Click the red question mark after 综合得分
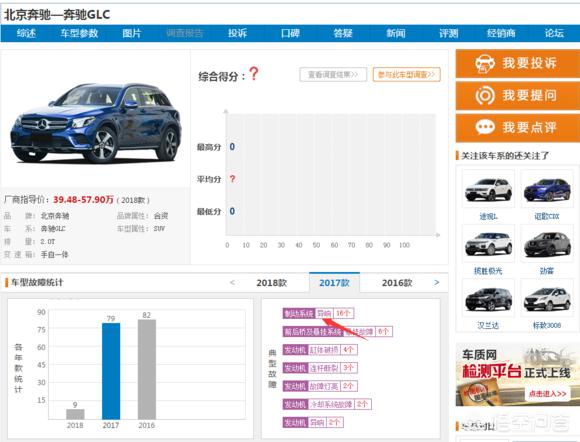 [x=254, y=74]
